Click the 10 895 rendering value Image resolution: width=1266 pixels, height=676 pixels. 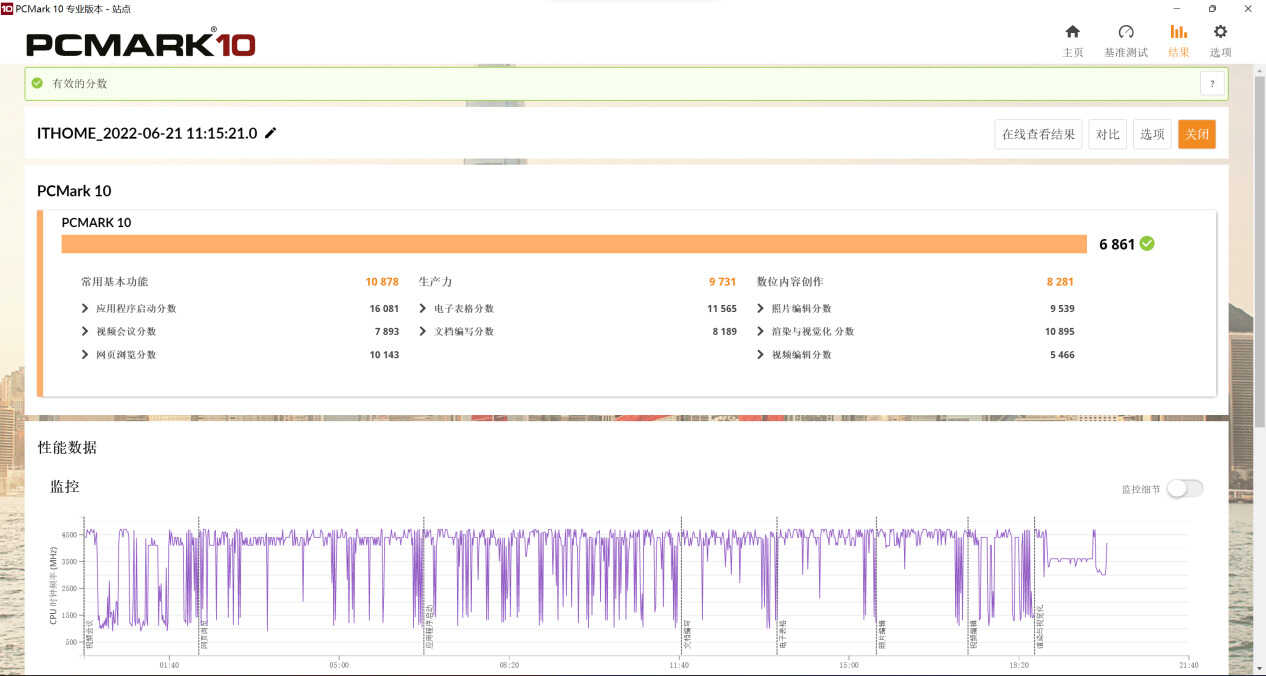(1060, 332)
